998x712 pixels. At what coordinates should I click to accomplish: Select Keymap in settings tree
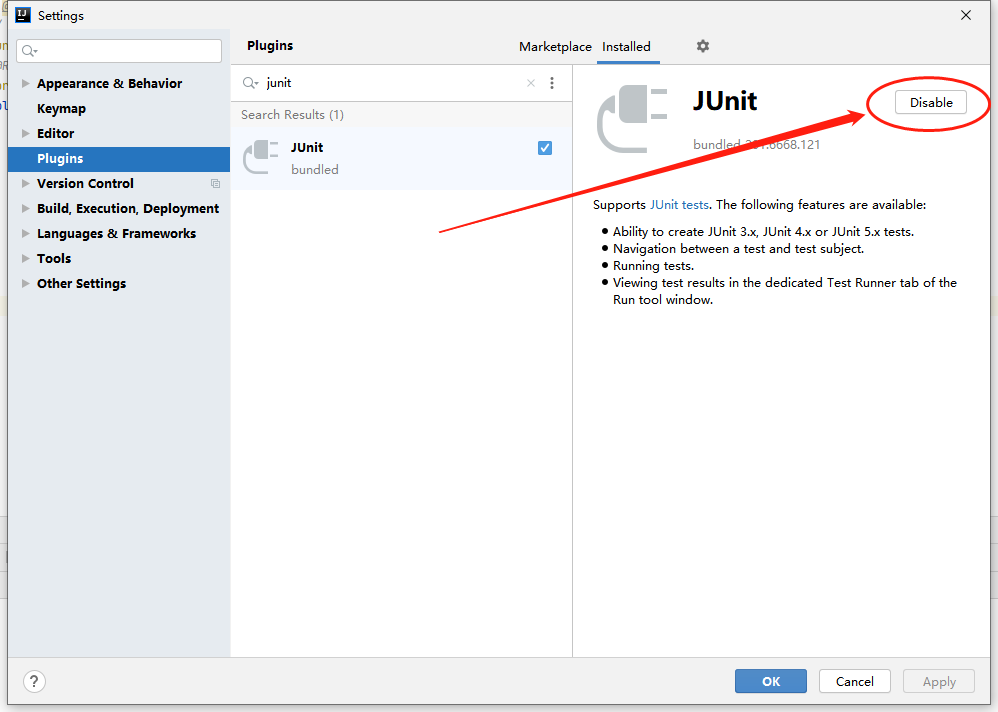click(x=61, y=108)
